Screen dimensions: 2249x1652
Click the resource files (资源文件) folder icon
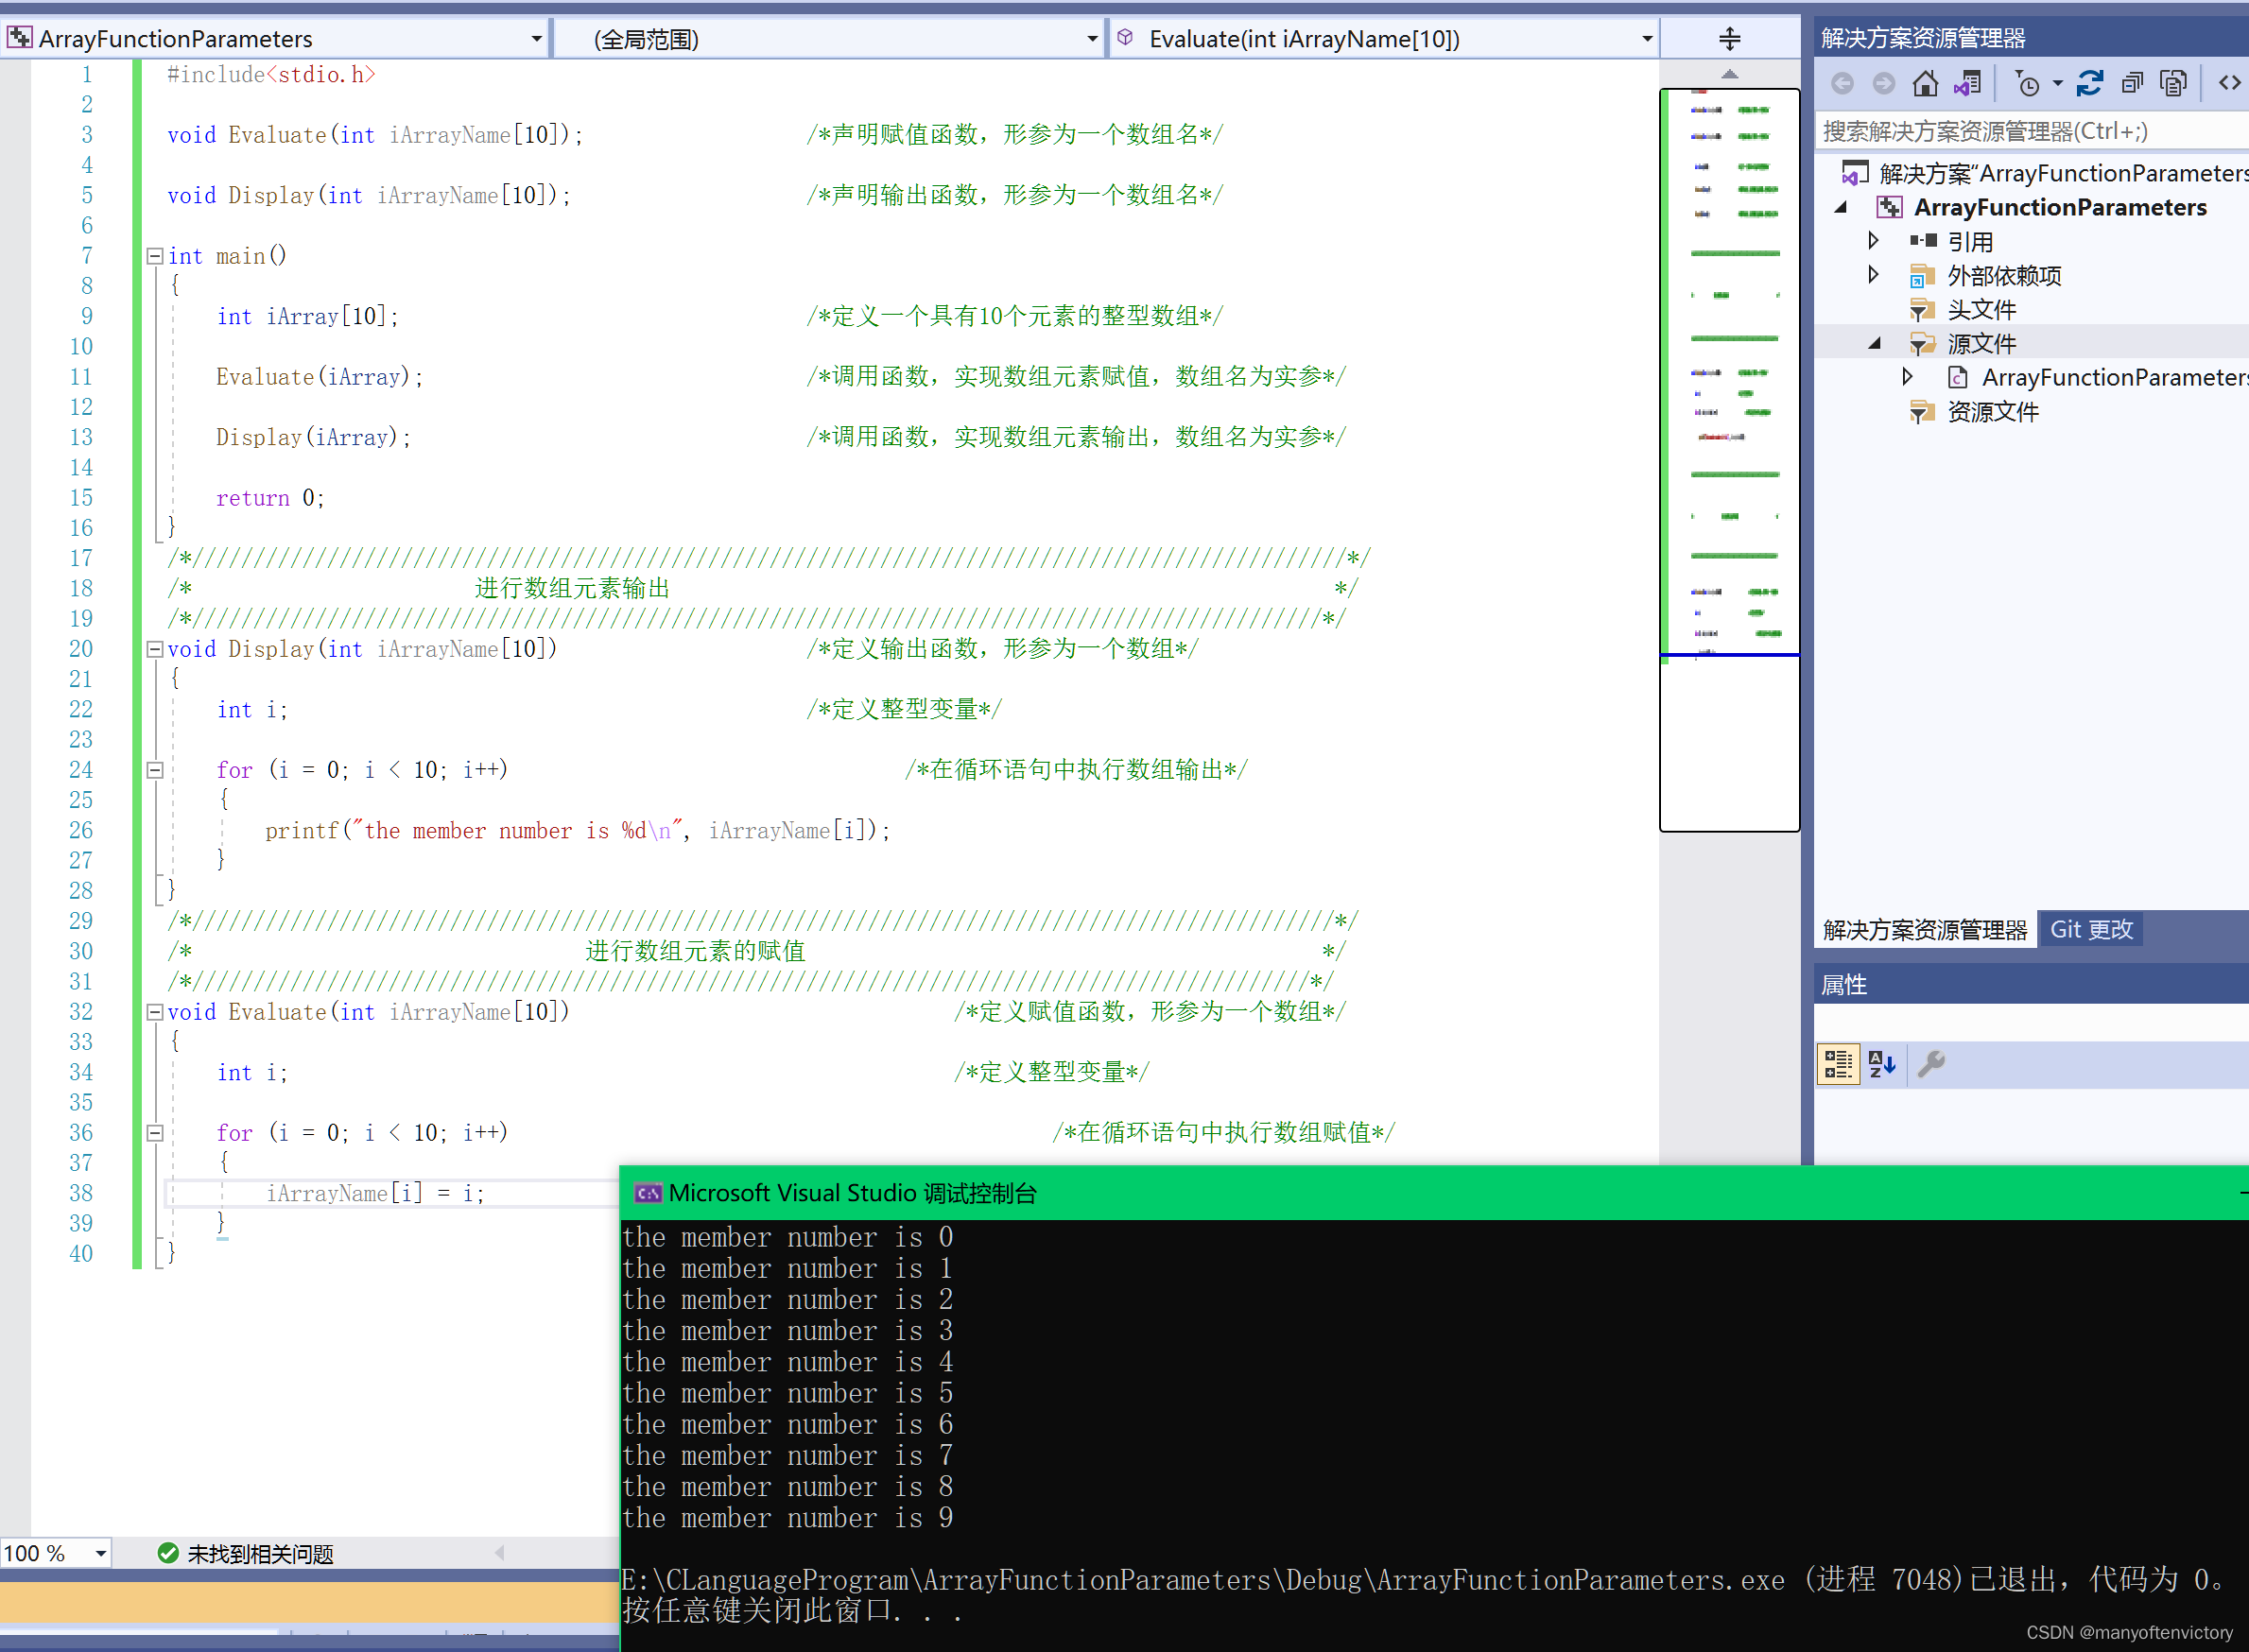(1921, 412)
